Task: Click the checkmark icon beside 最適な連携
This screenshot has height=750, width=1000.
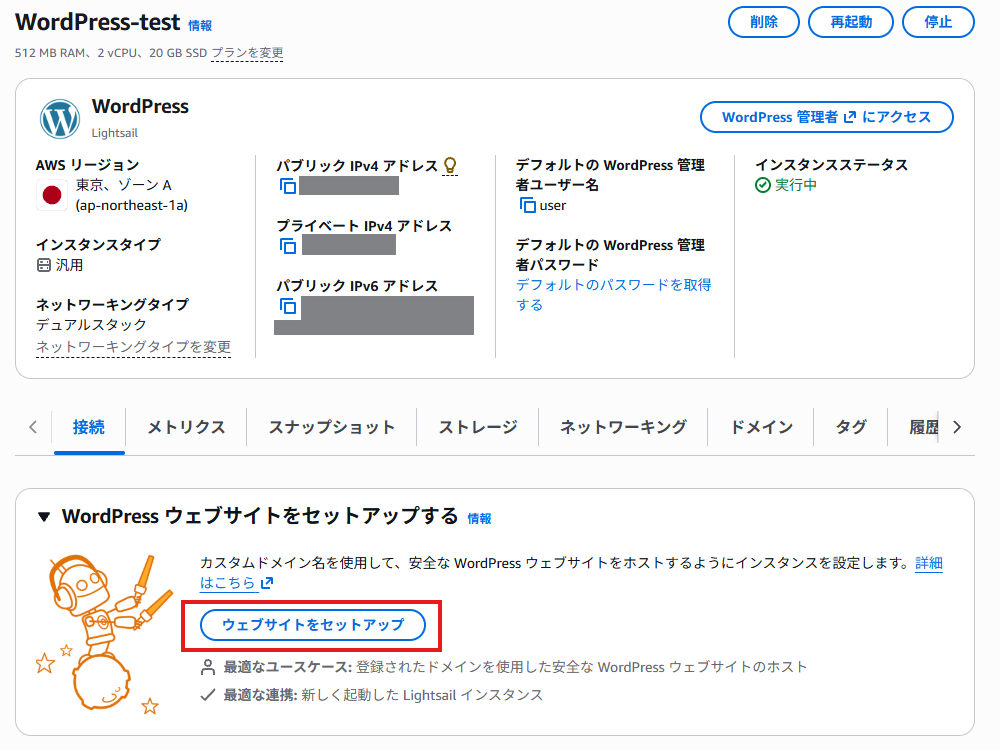Action: point(208,695)
